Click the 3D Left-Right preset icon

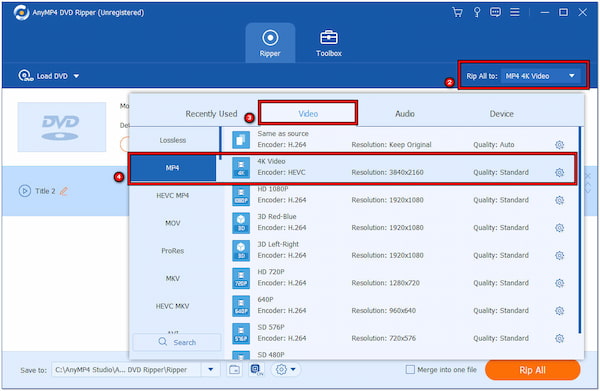[x=241, y=251]
